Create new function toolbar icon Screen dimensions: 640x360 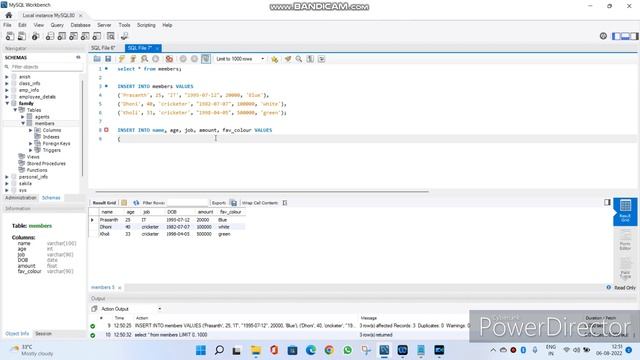(97, 36)
